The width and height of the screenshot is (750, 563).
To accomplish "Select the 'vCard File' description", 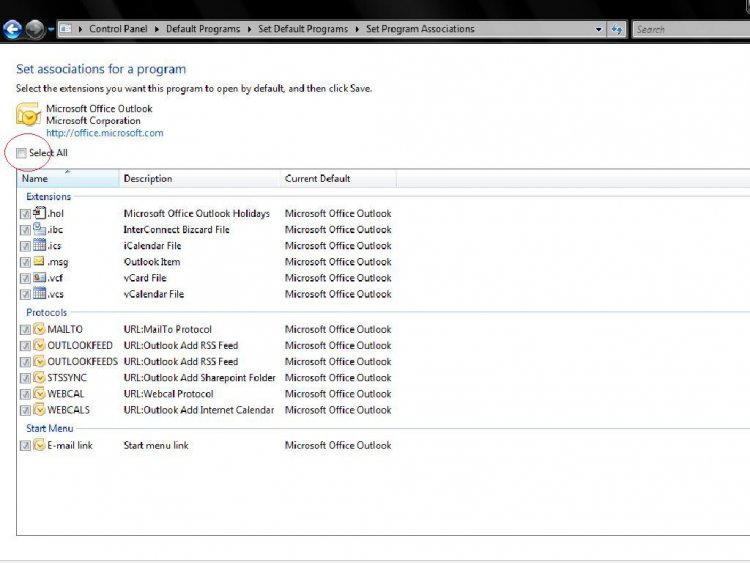I will 145,278.
